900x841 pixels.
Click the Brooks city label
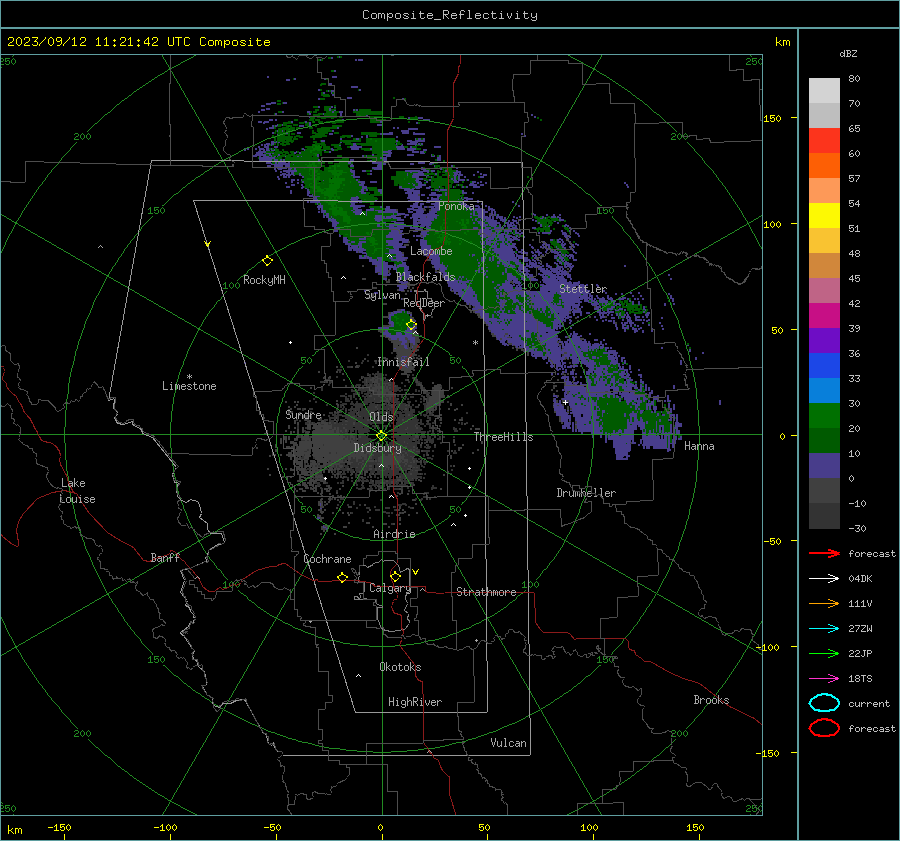click(711, 700)
